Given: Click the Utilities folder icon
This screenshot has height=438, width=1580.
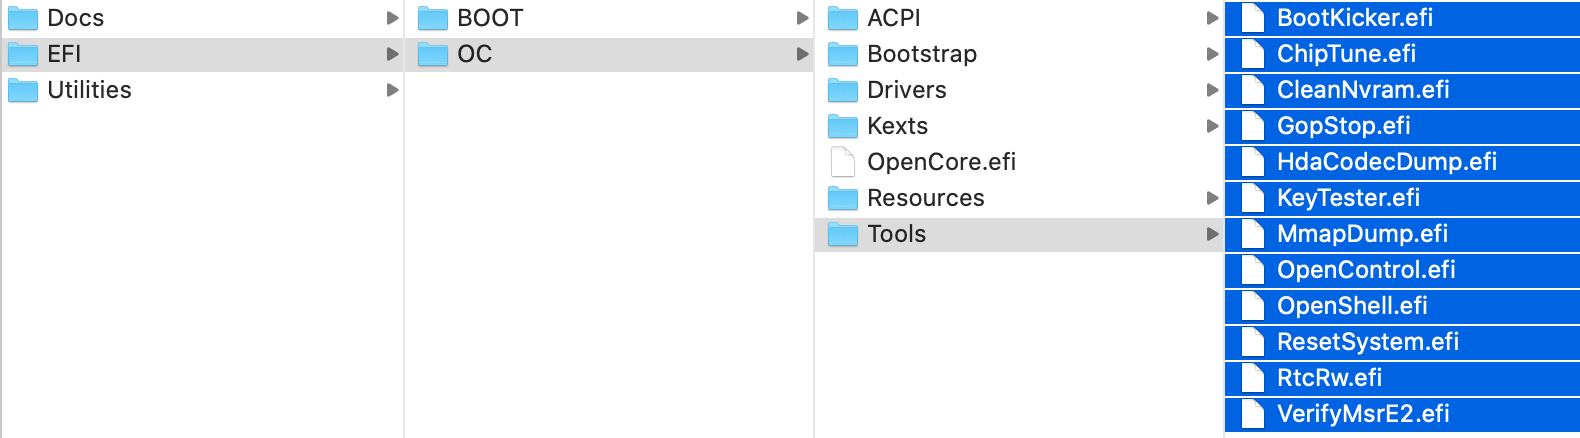Looking at the screenshot, I should tap(23, 90).
